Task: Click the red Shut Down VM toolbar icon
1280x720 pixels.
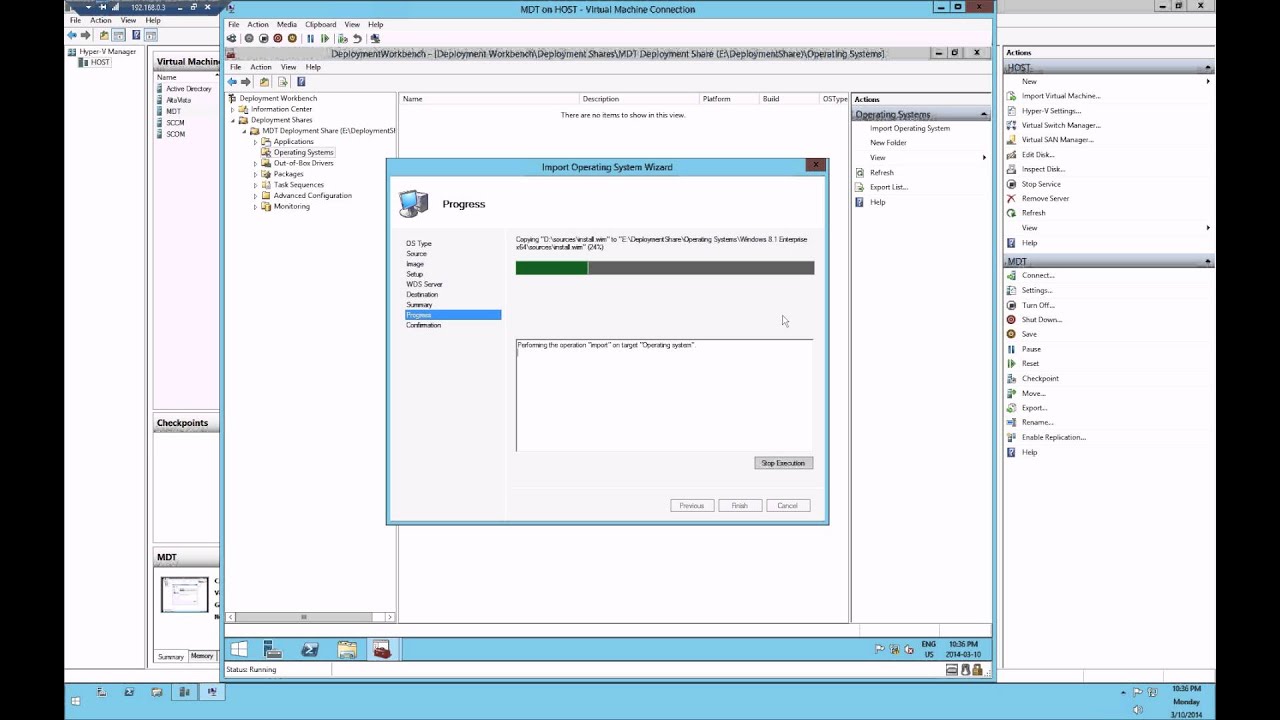Action: point(278,38)
